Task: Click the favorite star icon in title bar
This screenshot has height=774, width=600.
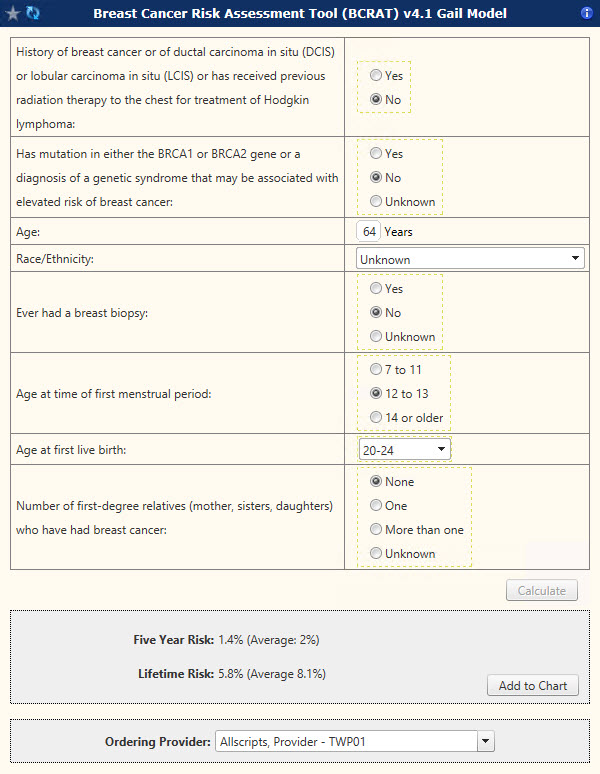Action: pyautogui.click(x=13, y=13)
